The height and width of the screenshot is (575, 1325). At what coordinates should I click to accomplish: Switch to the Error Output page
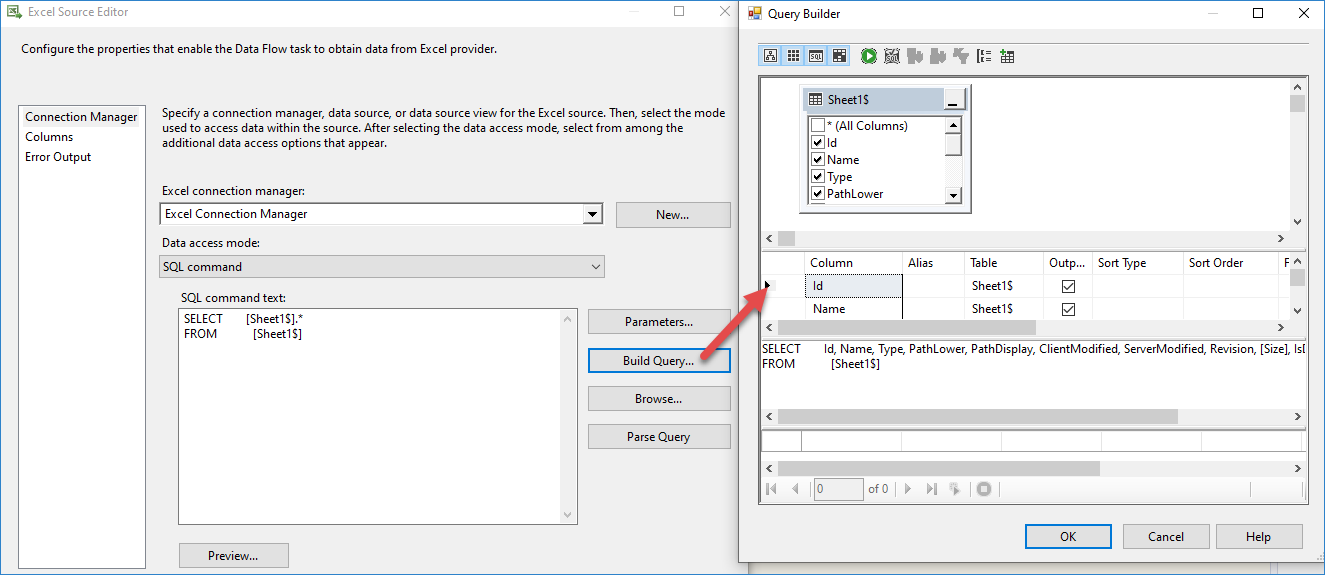pos(58,157)
